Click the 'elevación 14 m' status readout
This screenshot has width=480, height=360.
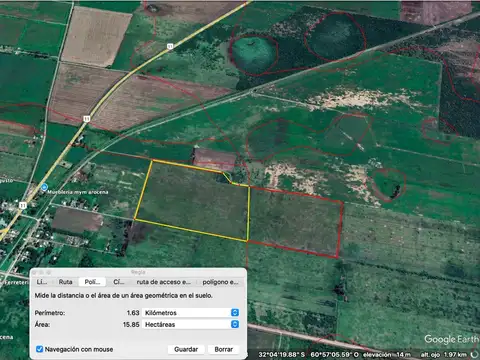pos(387,354)
